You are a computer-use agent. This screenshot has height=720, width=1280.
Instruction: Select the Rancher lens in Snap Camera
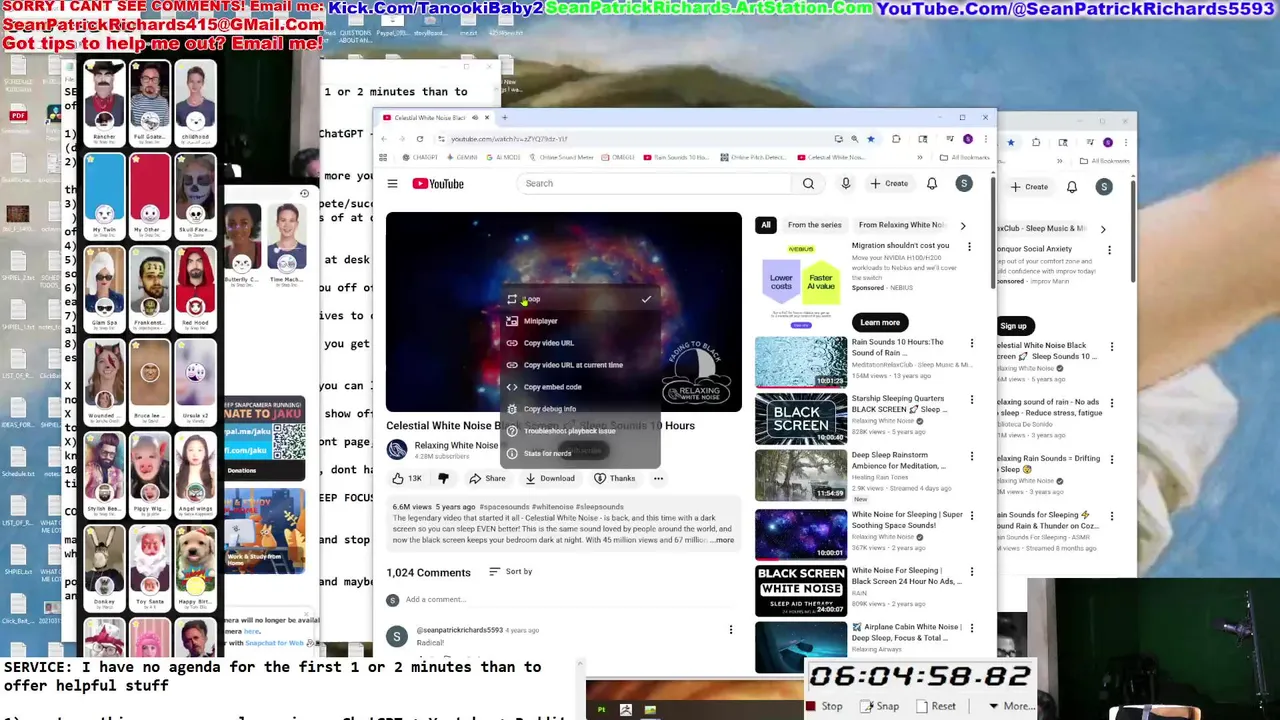coord(104,102)
